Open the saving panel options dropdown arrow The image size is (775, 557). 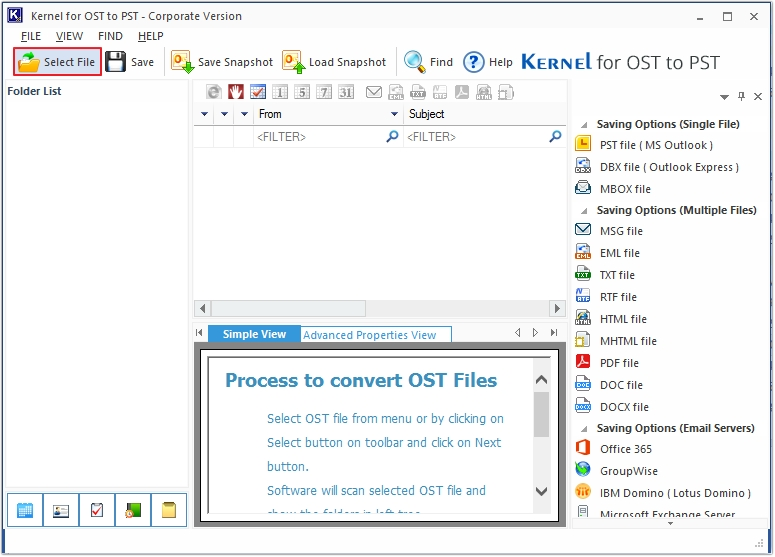[724, 97]
